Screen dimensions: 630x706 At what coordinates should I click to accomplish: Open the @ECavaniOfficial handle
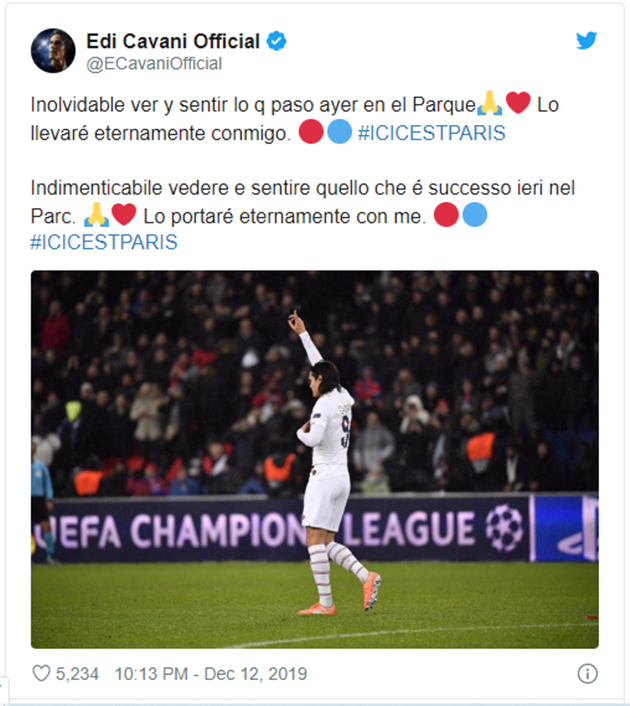click(154, 63)
